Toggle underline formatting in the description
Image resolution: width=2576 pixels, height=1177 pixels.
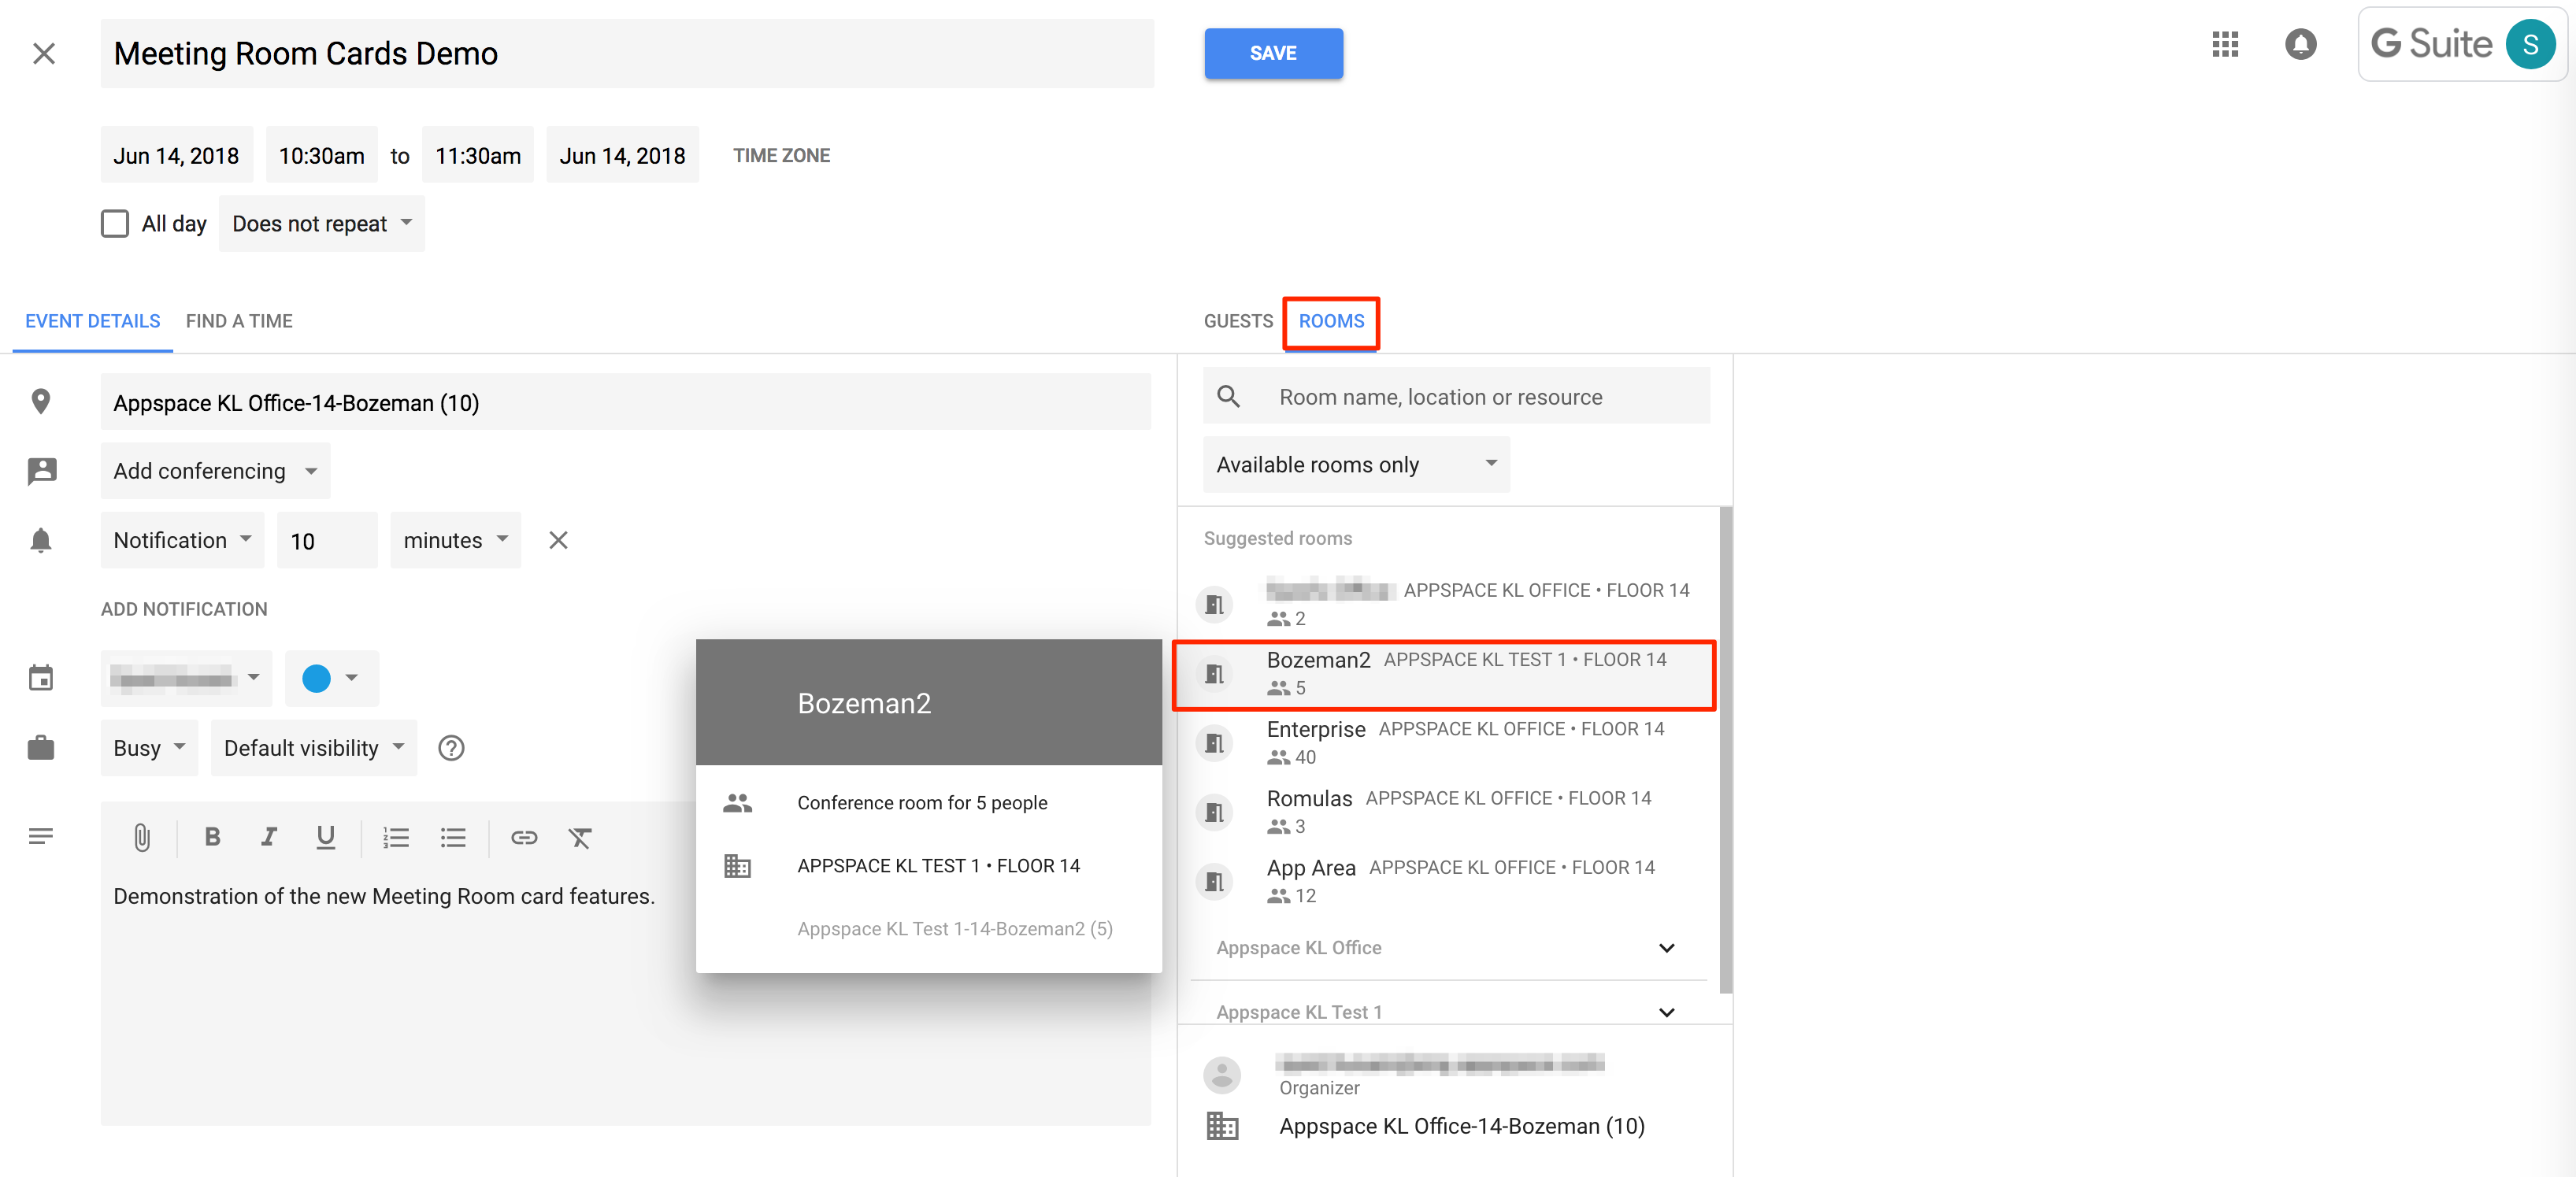325,837
